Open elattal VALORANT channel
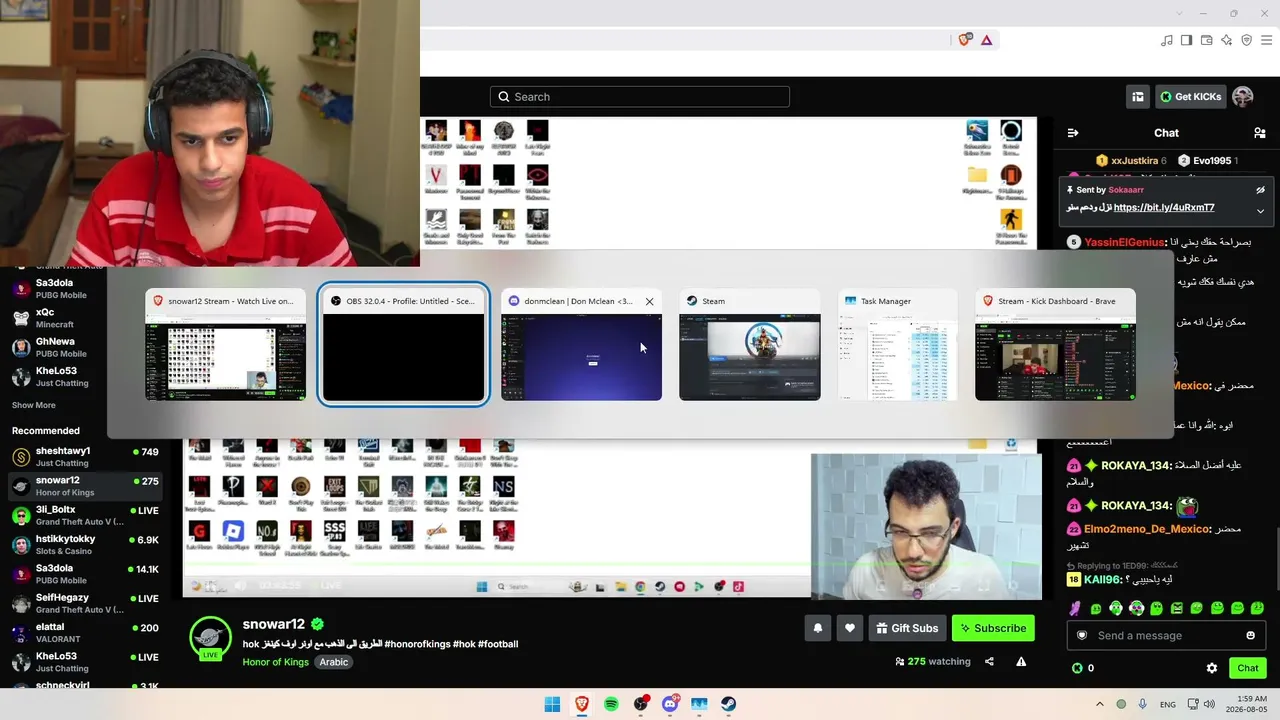 [84, 633]
